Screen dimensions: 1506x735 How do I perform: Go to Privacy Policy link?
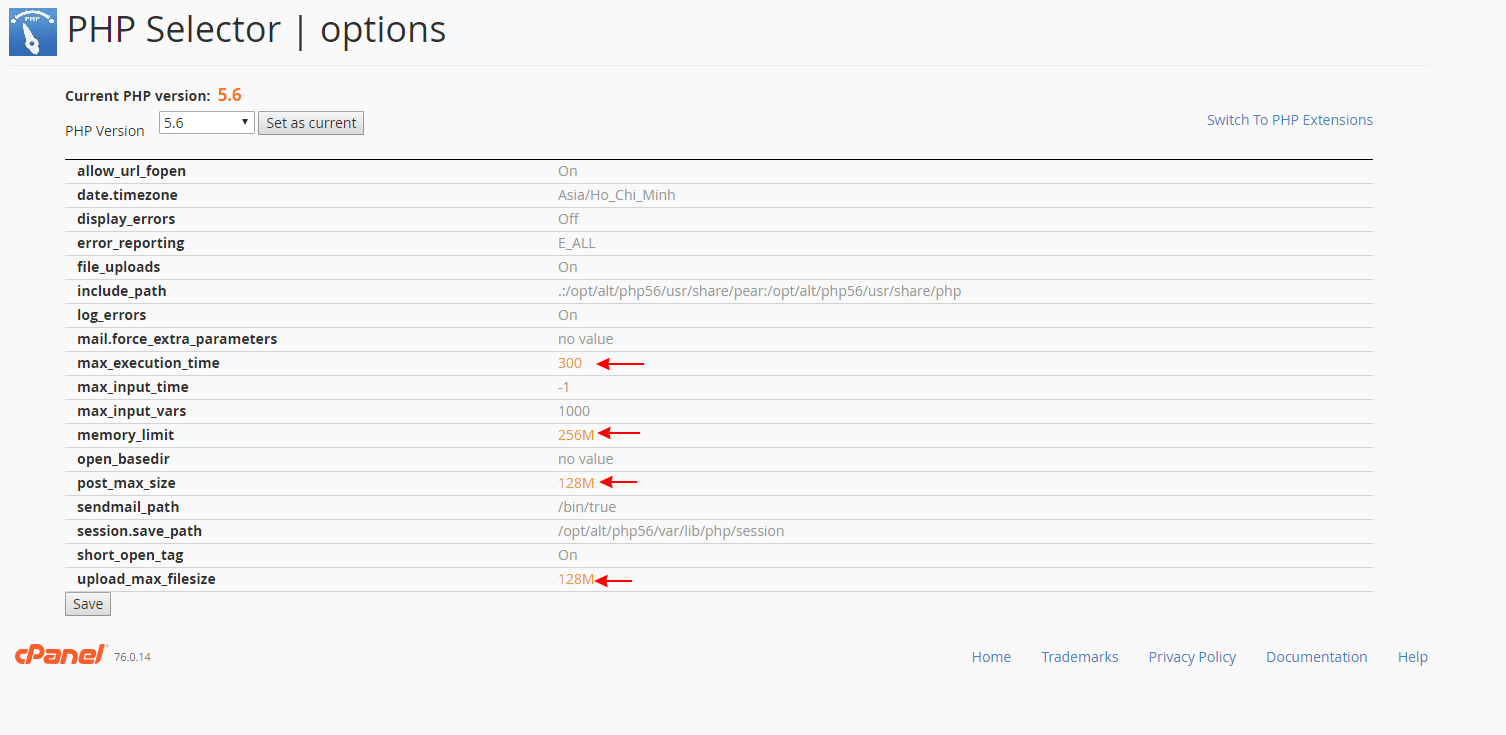pyautogui.click(x=1192, y=657)
